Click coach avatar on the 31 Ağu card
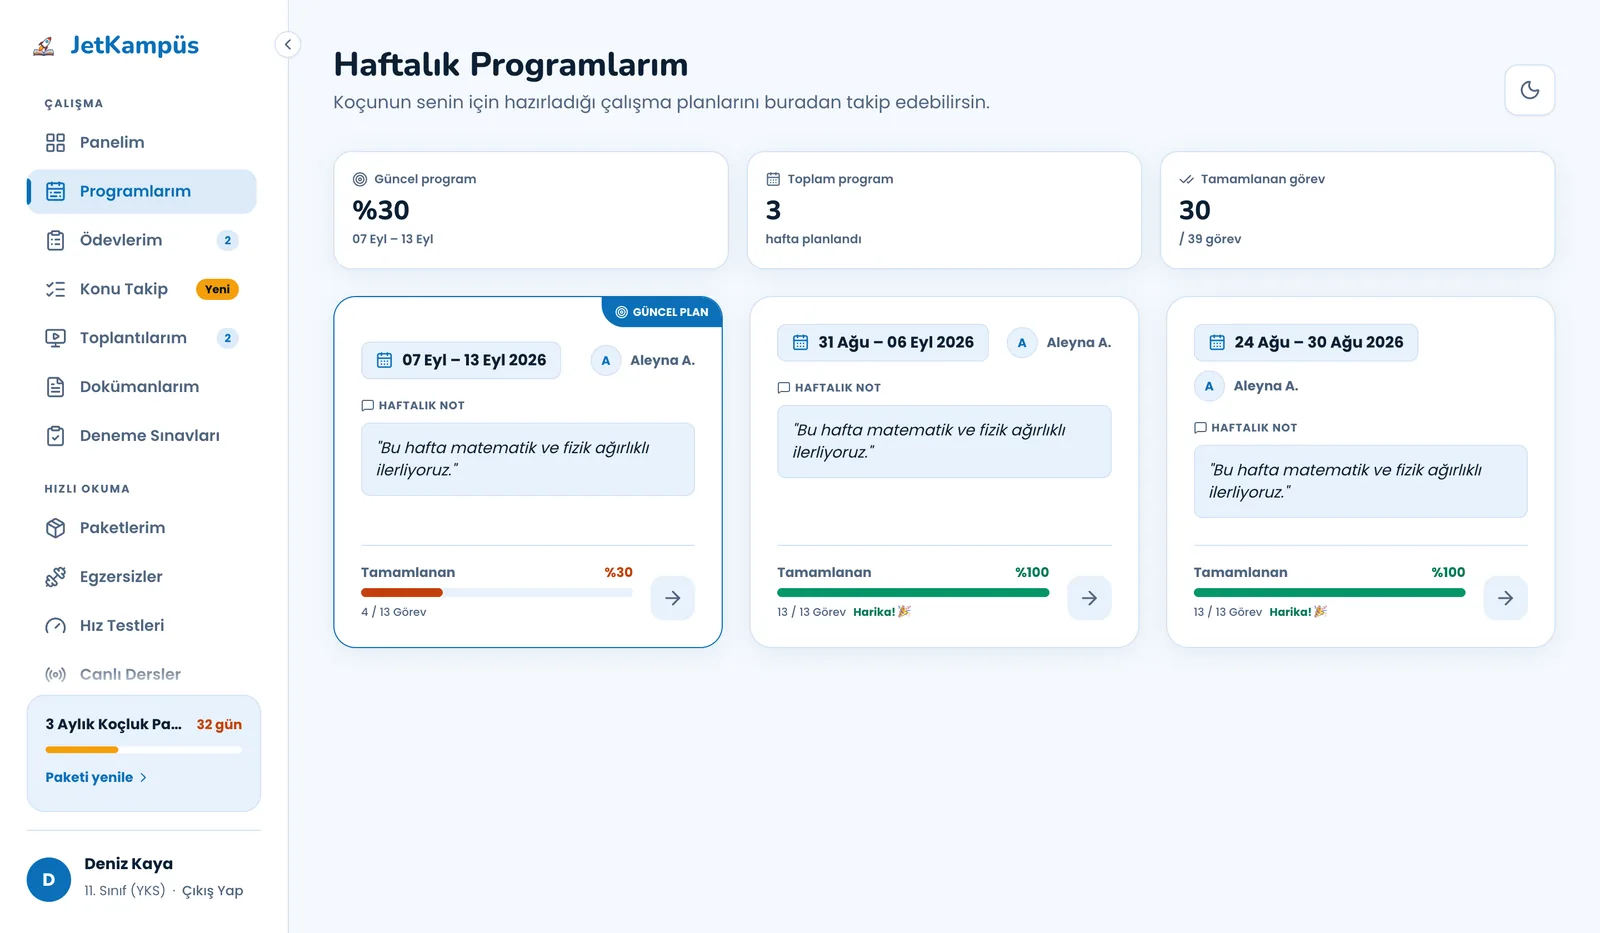This screenshot has width=1600, height=933. [1022, 342]
